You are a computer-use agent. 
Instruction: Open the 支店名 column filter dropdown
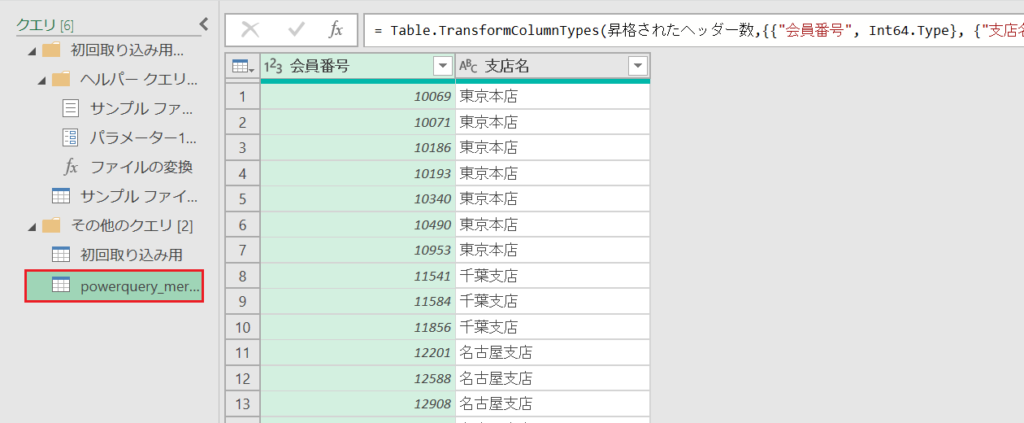click(x=637, y=65)
